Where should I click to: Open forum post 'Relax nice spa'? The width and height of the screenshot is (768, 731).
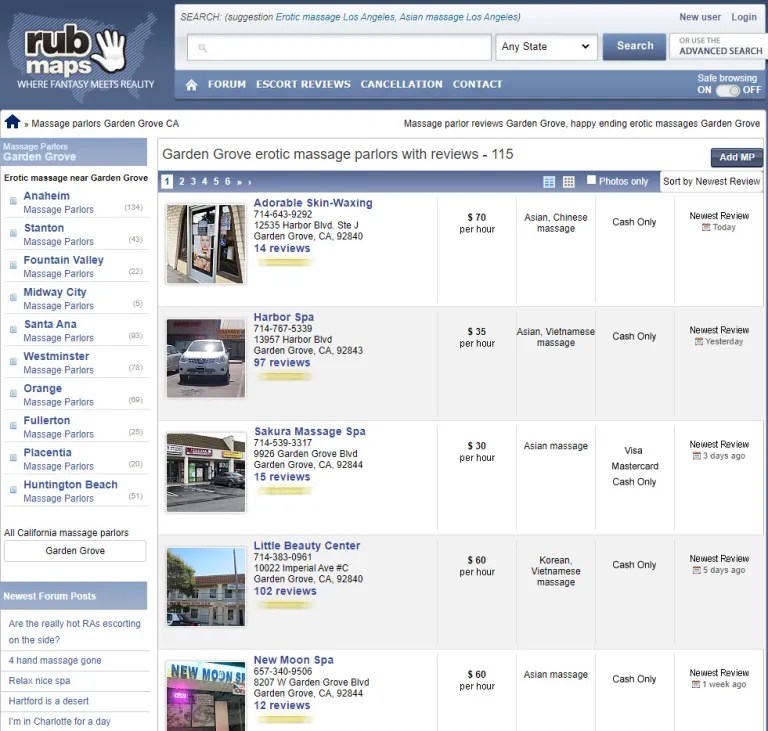(39, 681)
